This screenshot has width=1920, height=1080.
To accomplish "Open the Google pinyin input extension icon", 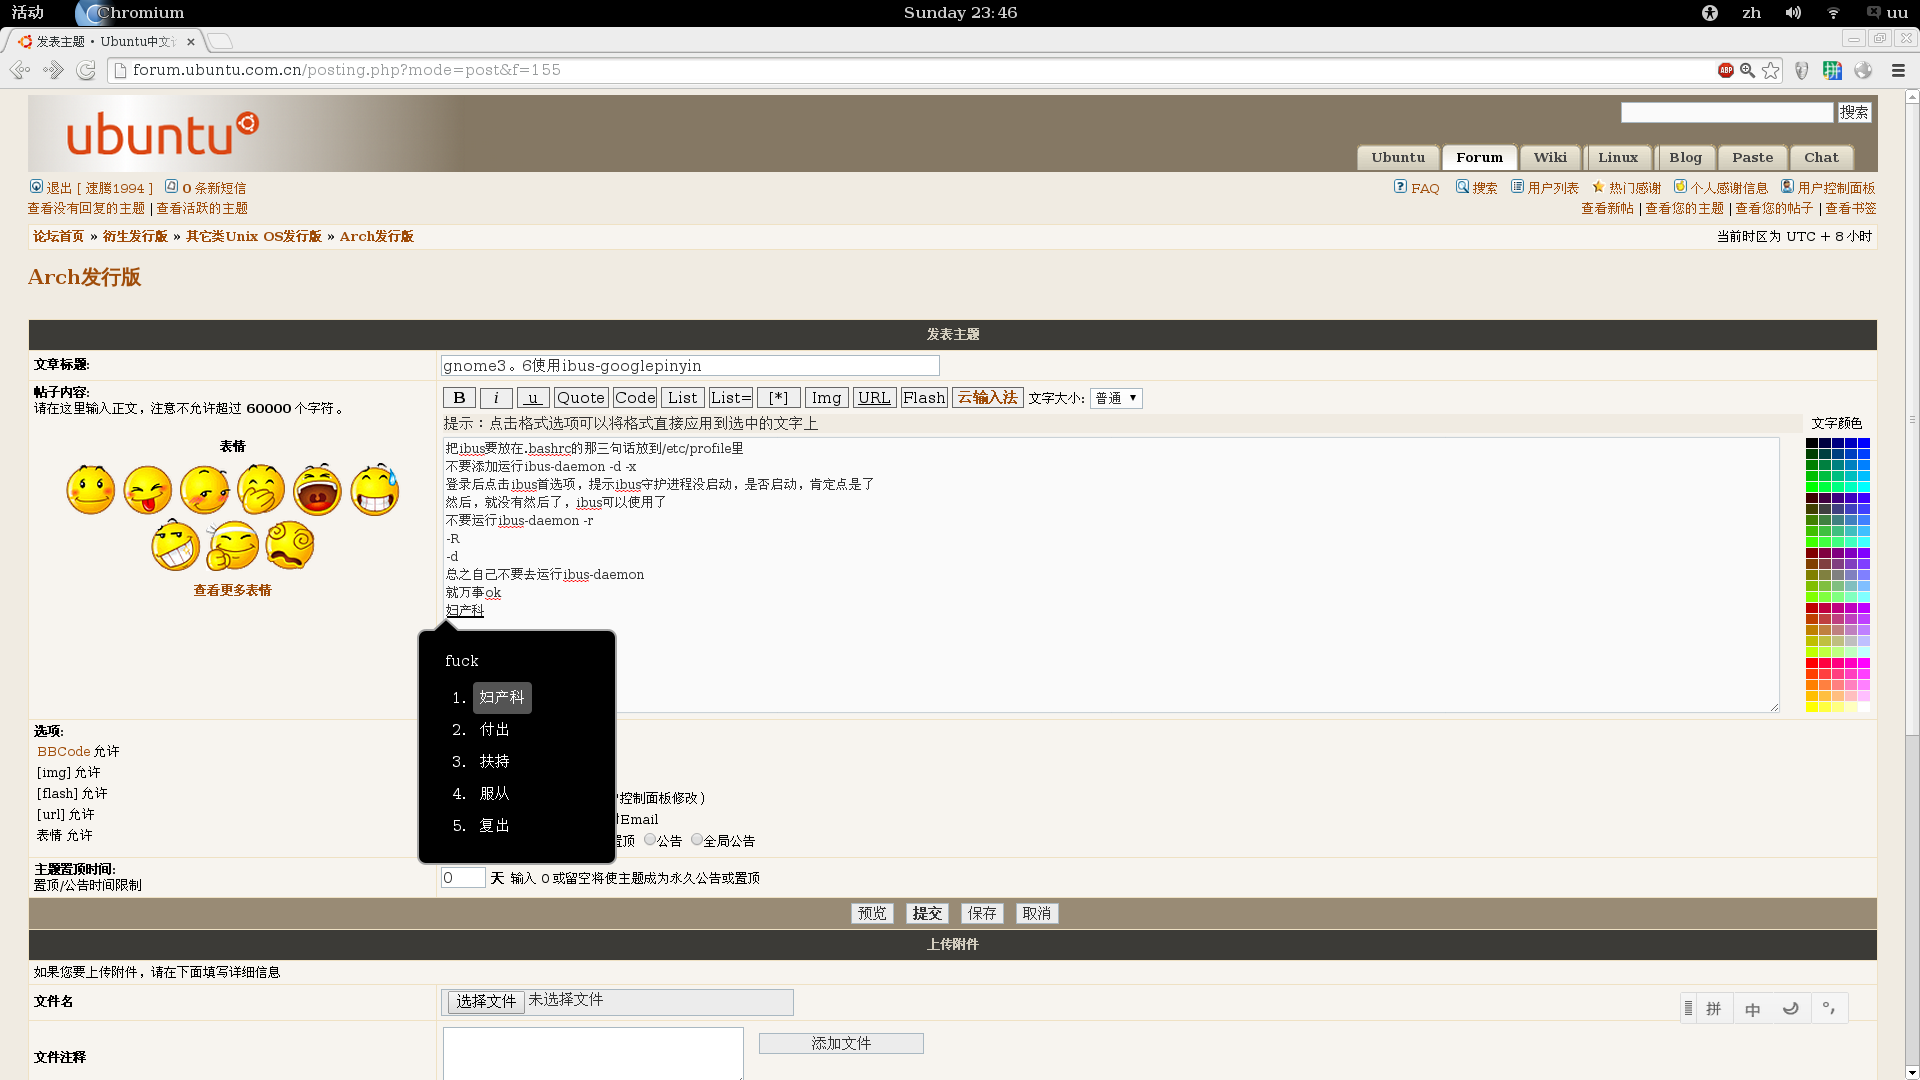I will (1832, 70).
